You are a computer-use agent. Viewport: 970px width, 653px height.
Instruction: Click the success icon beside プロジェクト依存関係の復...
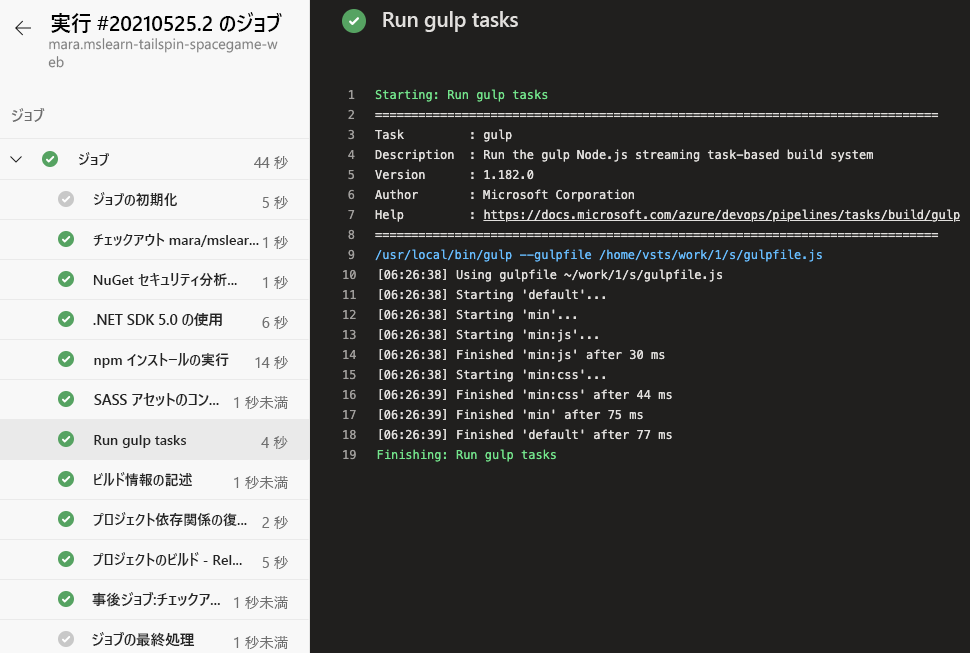[x=66, y=519]
